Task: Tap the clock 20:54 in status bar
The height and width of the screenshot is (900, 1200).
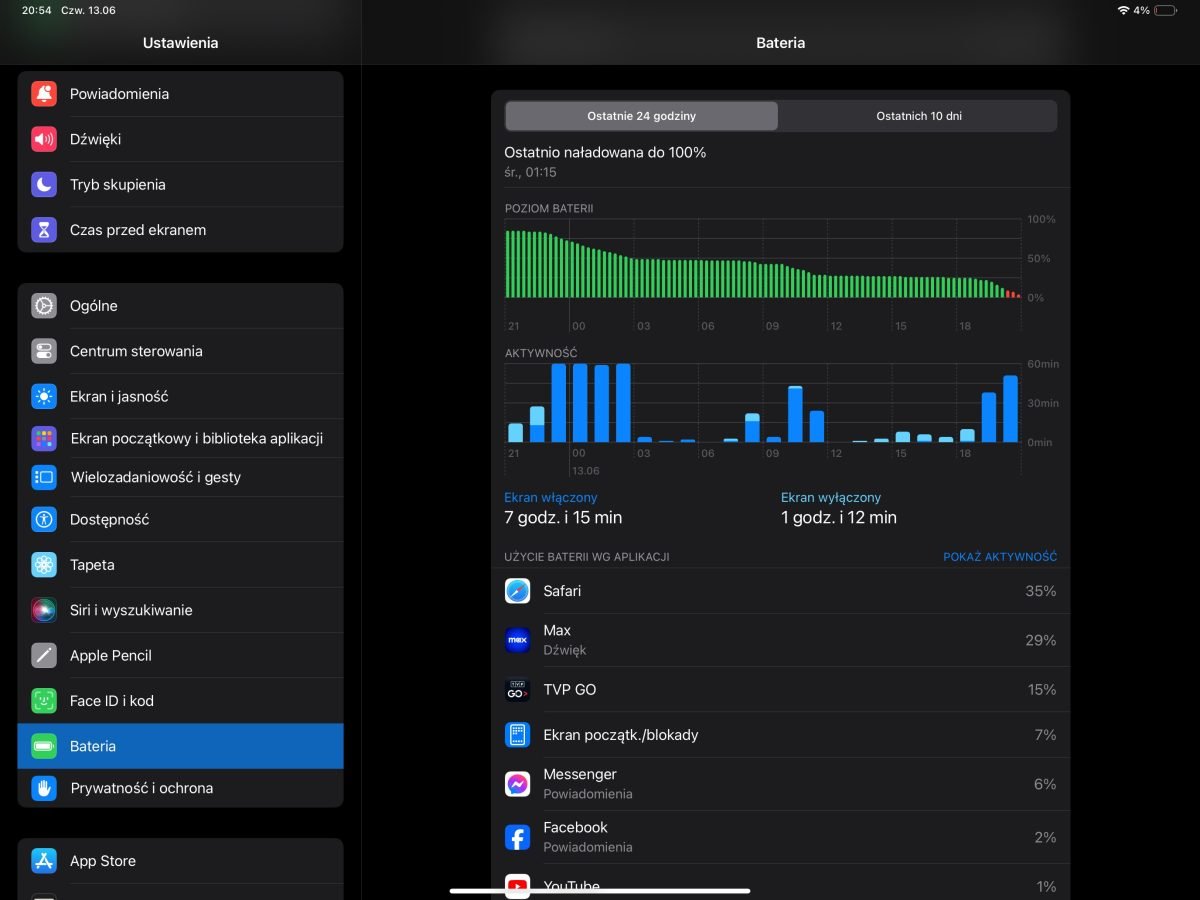Action: click(x=37, y=10)
